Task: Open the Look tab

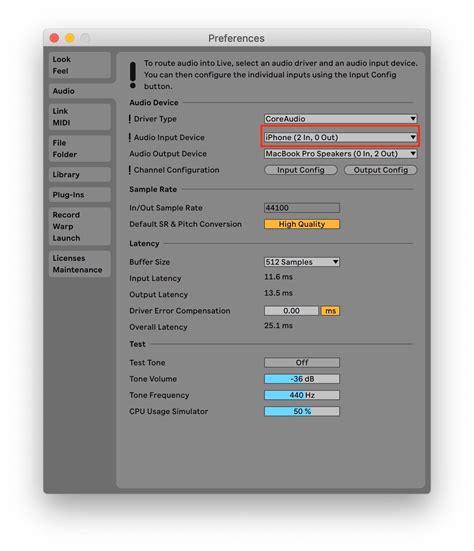Action: click(62, 59)
